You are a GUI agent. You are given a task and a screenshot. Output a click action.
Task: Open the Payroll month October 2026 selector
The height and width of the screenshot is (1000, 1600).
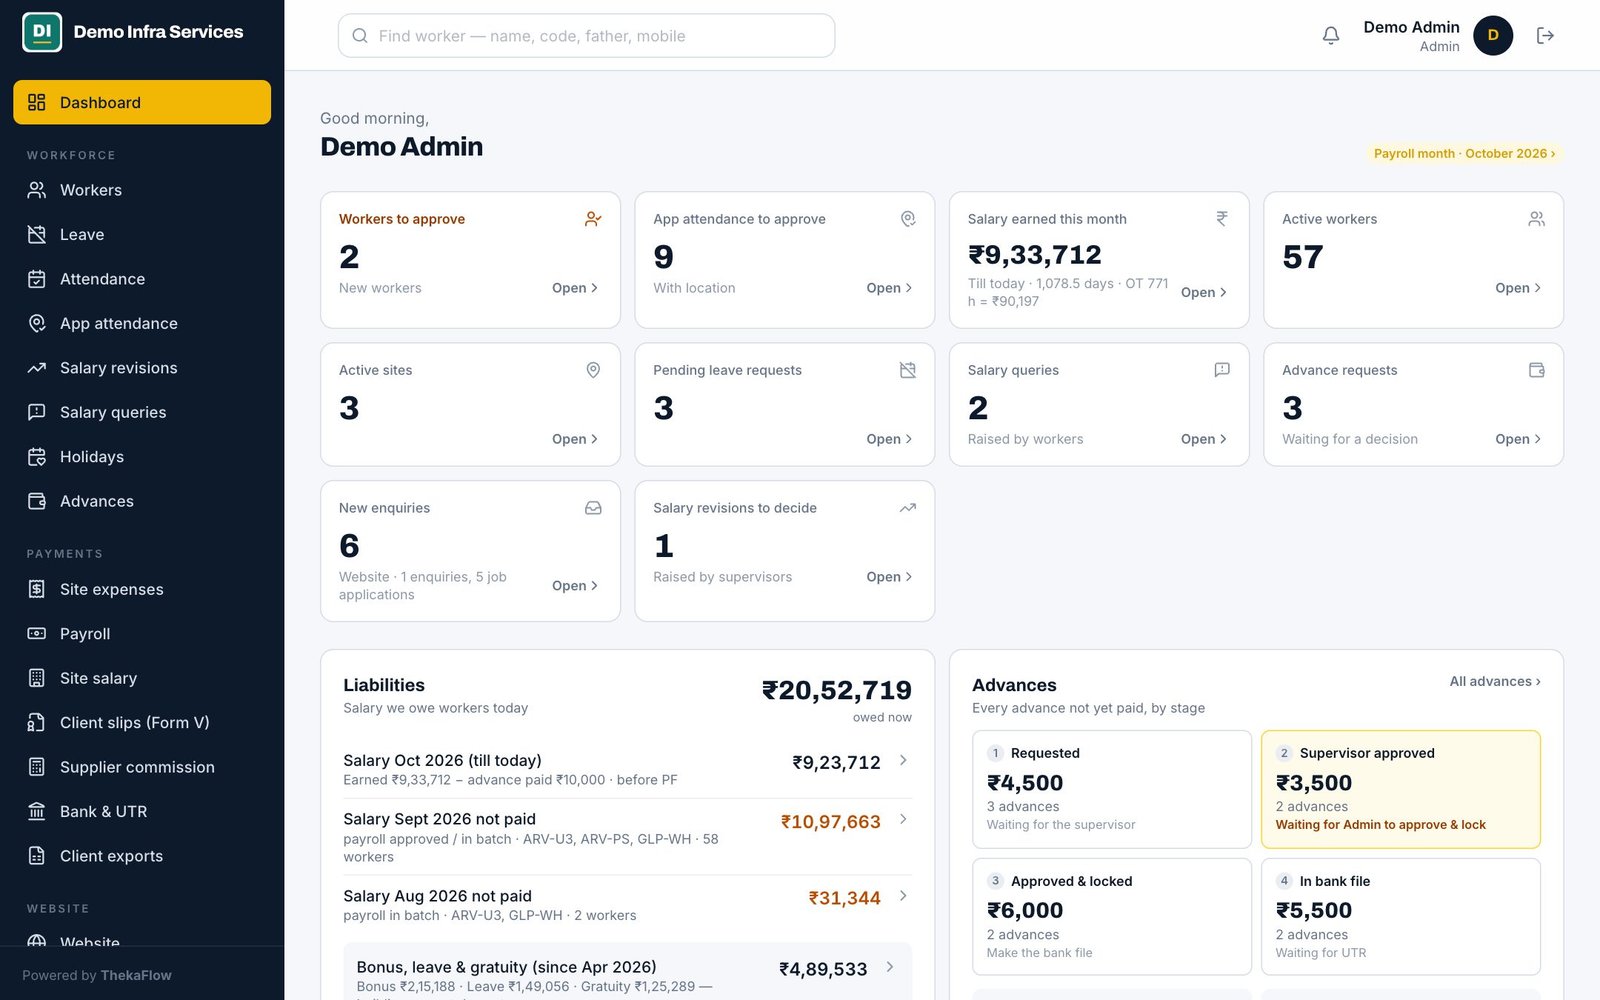1464,153
